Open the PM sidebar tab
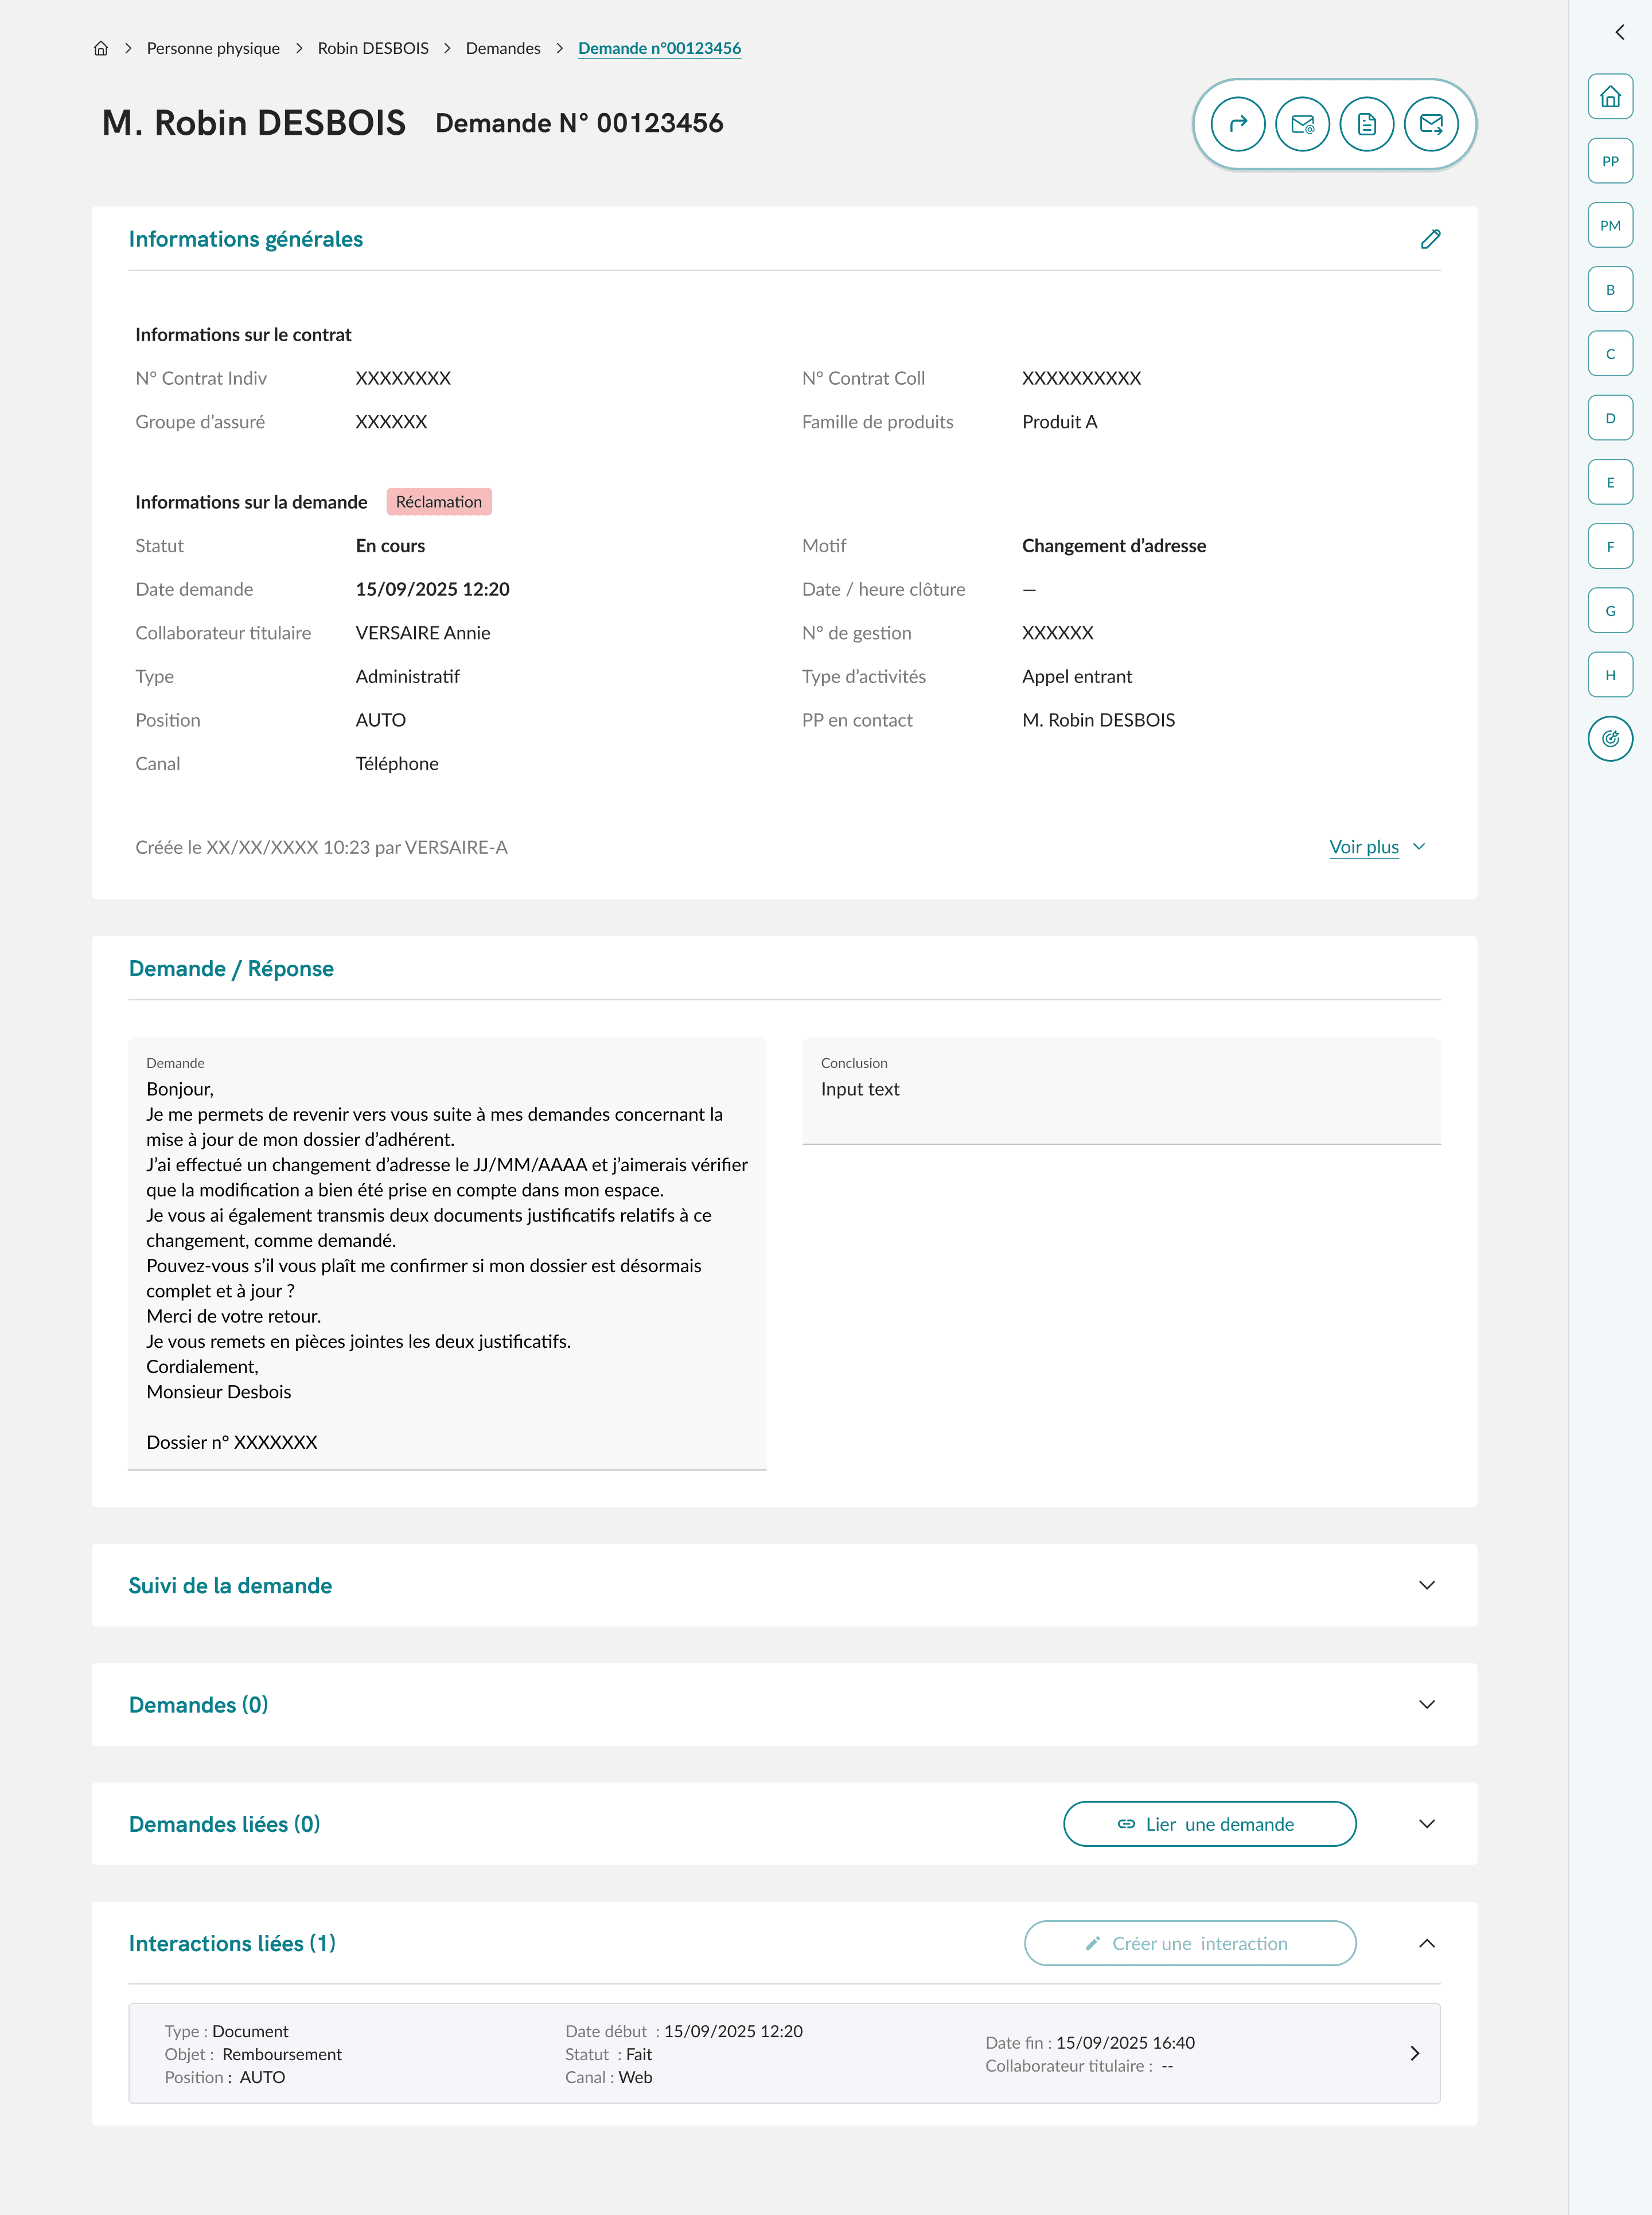Image resolution: width=1652 pixels, height=2215 pixels. [1609, 225]
